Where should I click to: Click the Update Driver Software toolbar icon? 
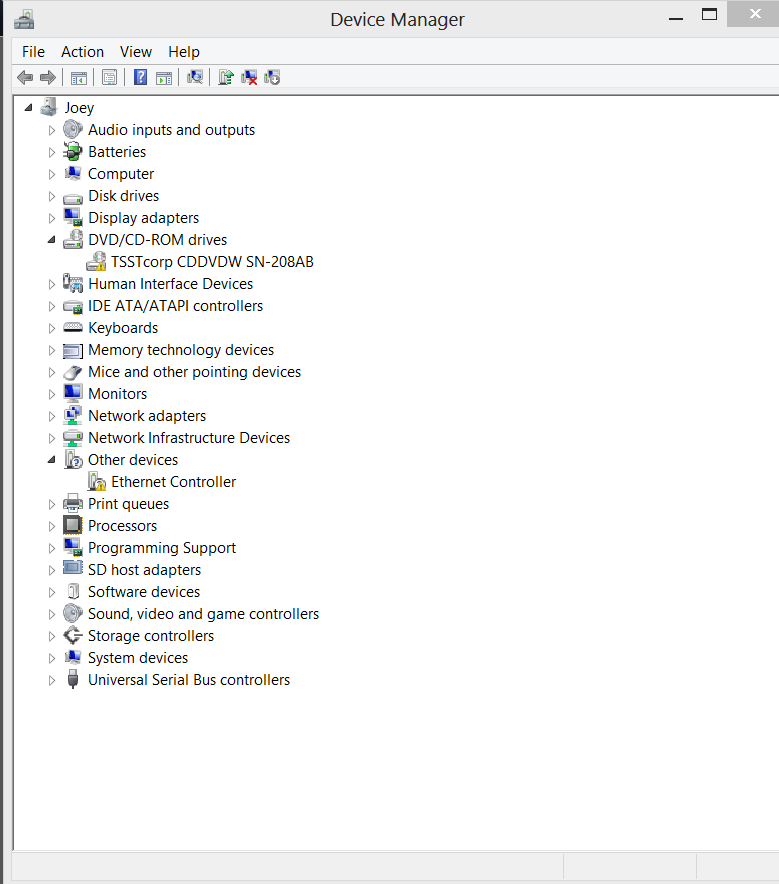pos(225,77)
